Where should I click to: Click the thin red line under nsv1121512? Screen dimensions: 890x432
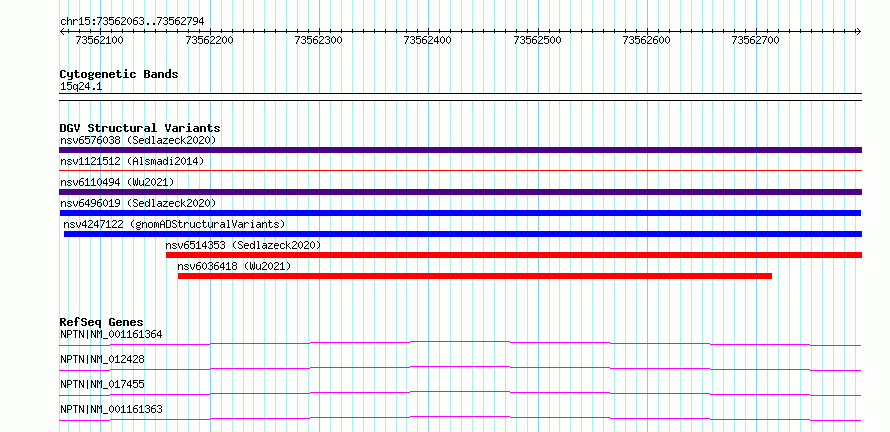(460, 170)
